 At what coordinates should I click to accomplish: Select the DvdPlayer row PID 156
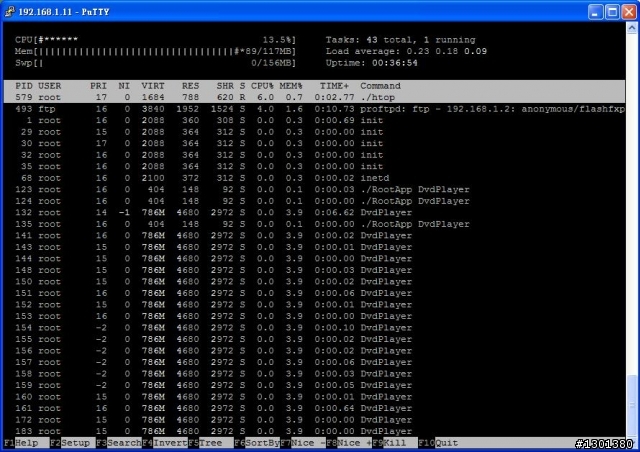314,351
